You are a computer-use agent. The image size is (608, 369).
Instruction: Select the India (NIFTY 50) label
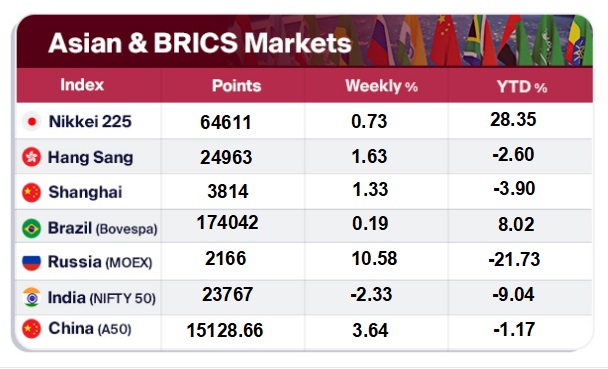102,298
